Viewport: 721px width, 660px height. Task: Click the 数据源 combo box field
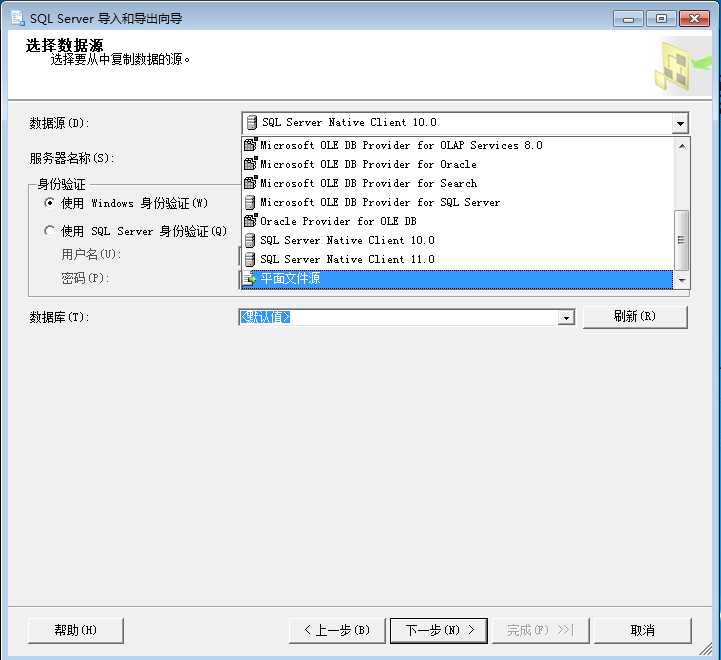[x=465, y=123]
